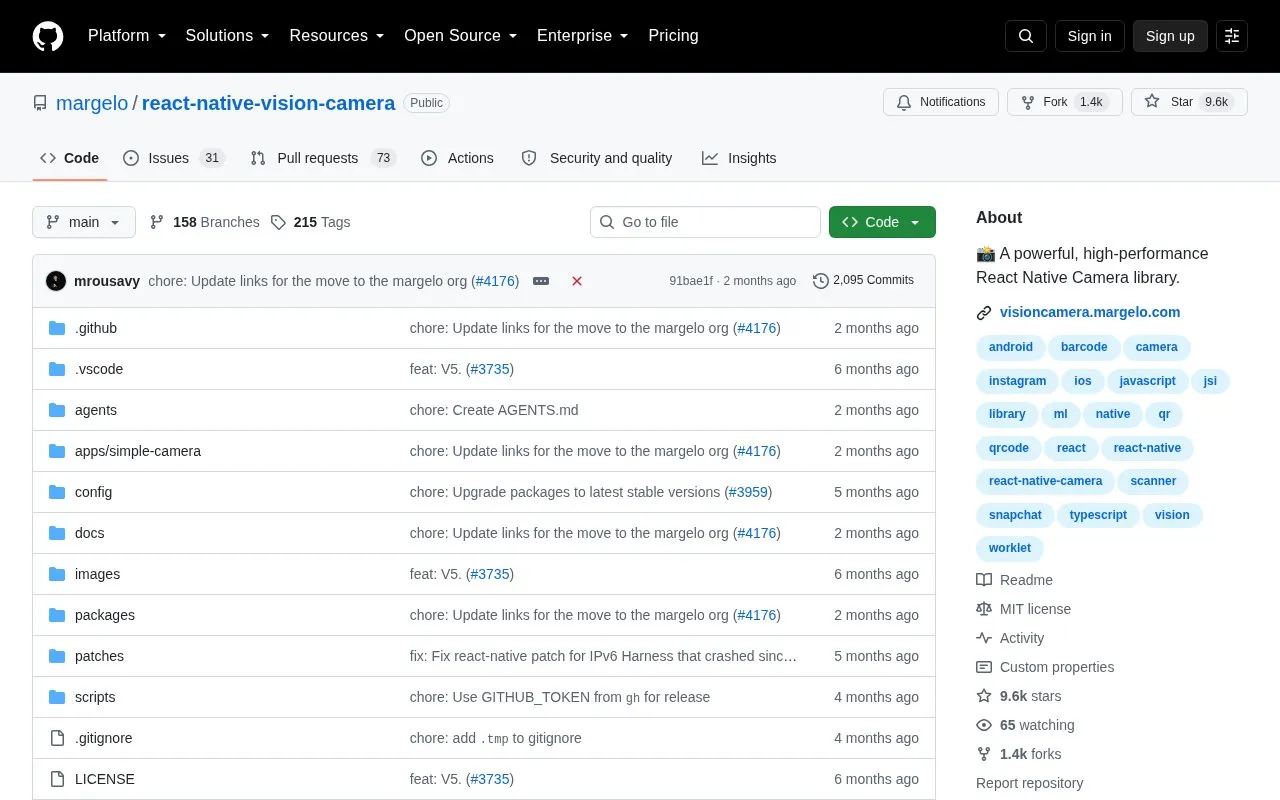Image resolution: width=1280 pixels, height=800 pixels.
Task: Click the history icon beside 2,095 Commits
Action: point(821,281)
